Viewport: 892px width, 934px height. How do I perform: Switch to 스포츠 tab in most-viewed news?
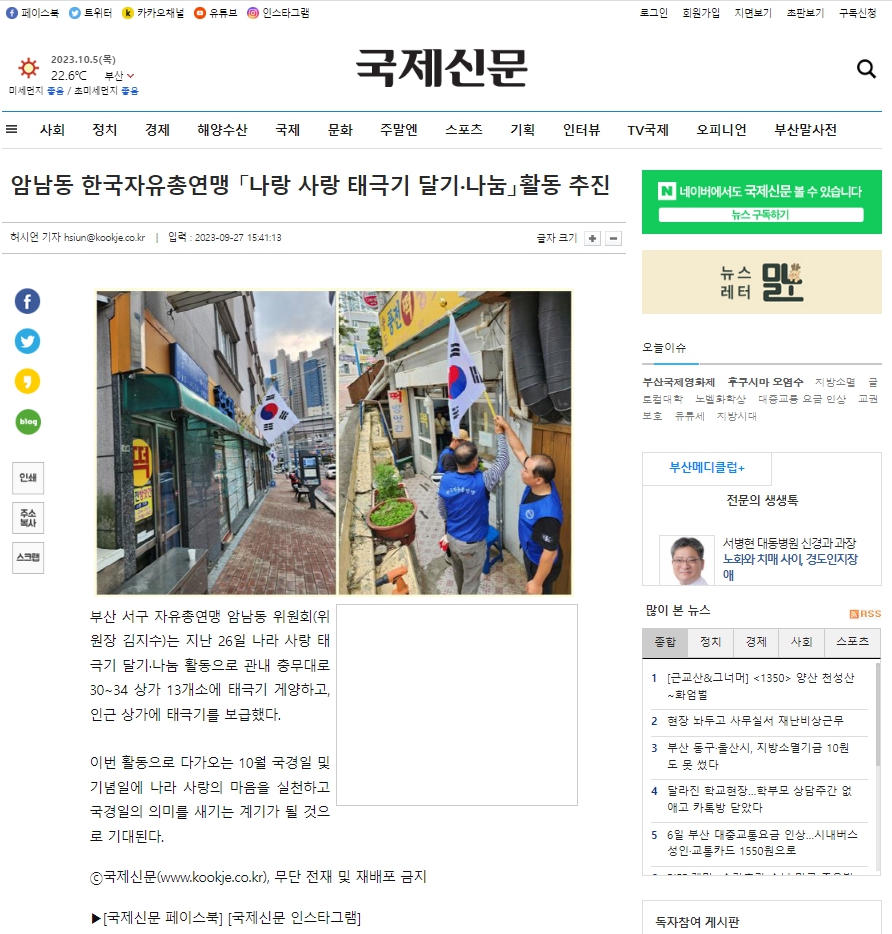(x=852, y=642)
